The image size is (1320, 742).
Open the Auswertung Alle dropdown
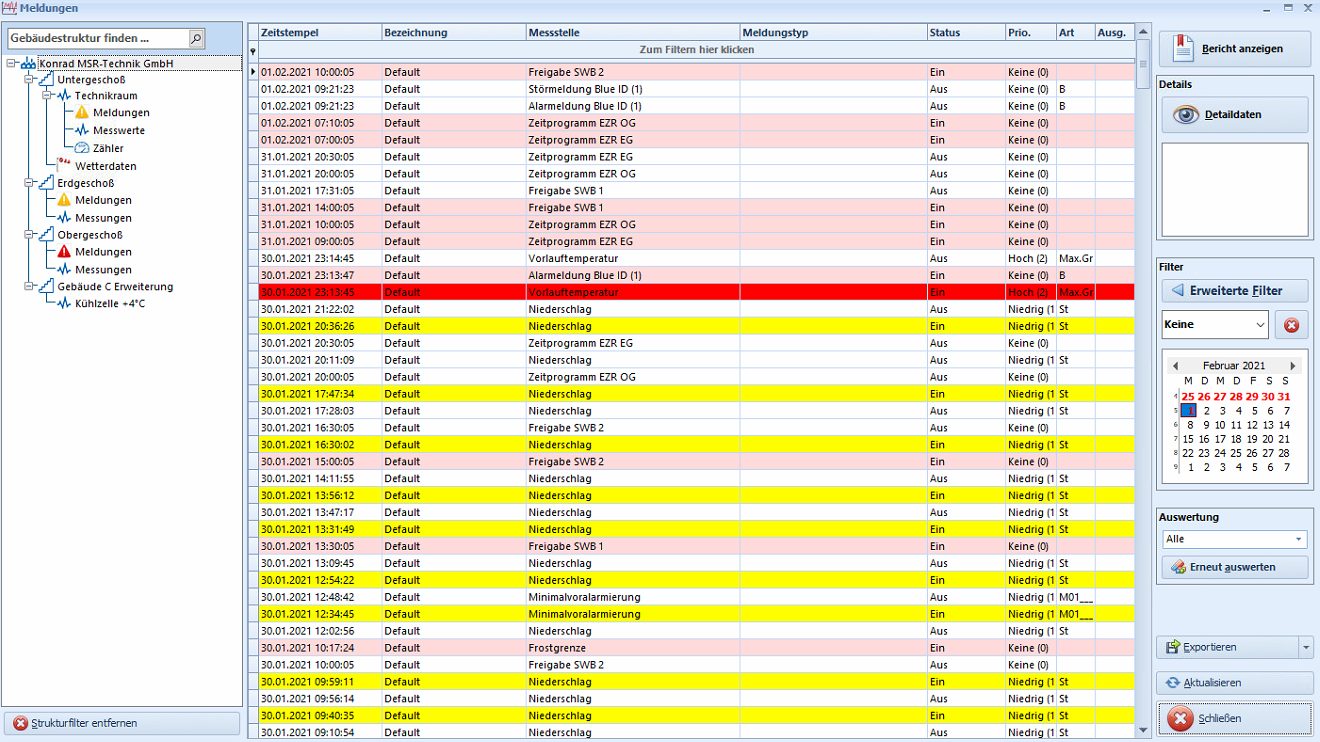[1298, 539]
